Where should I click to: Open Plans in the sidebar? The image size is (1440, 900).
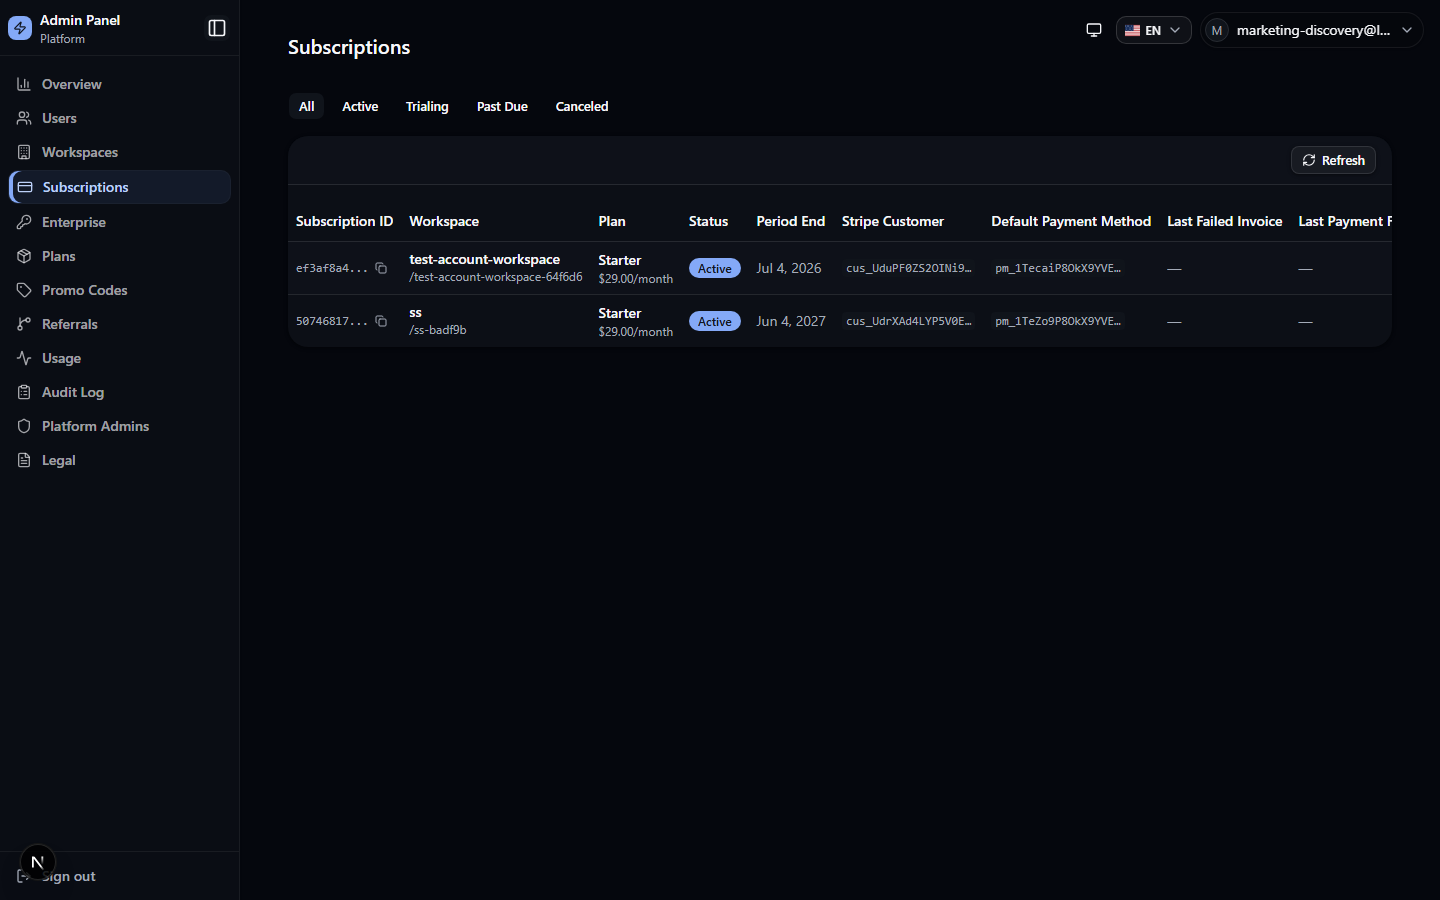pyautogui.click(x=120, y=256)
